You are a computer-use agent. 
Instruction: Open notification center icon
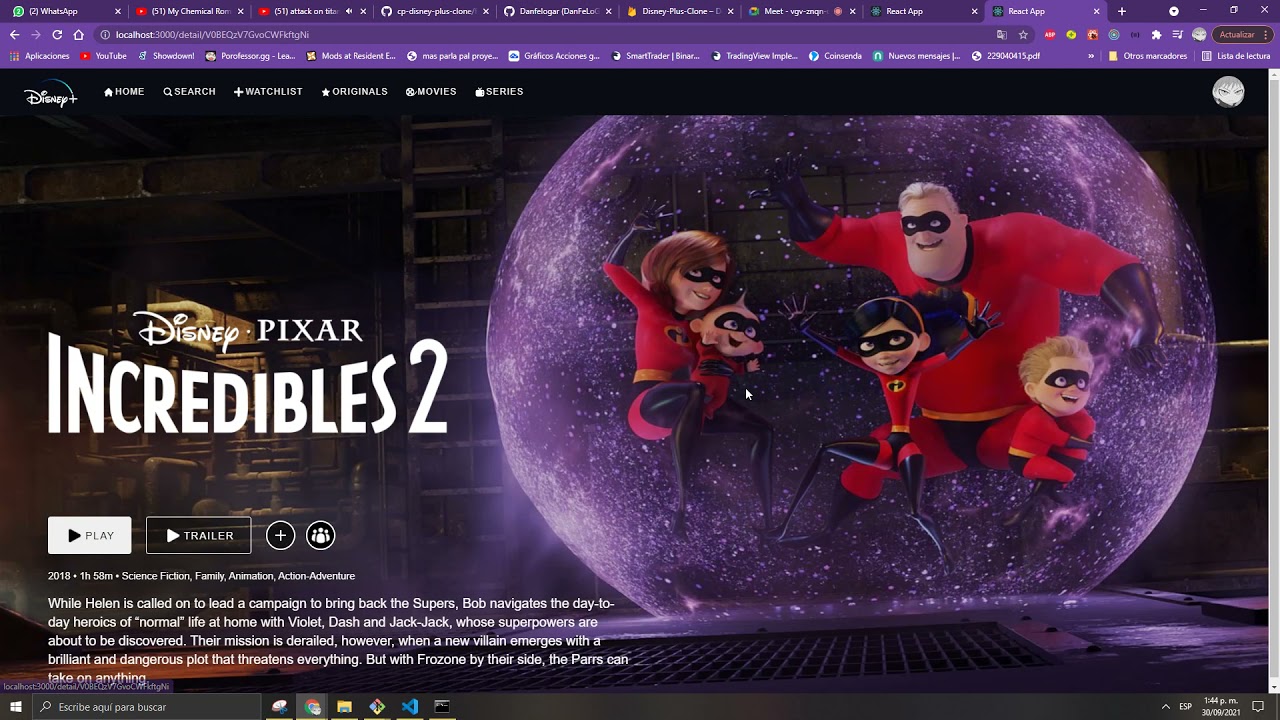click(1259, 707)
